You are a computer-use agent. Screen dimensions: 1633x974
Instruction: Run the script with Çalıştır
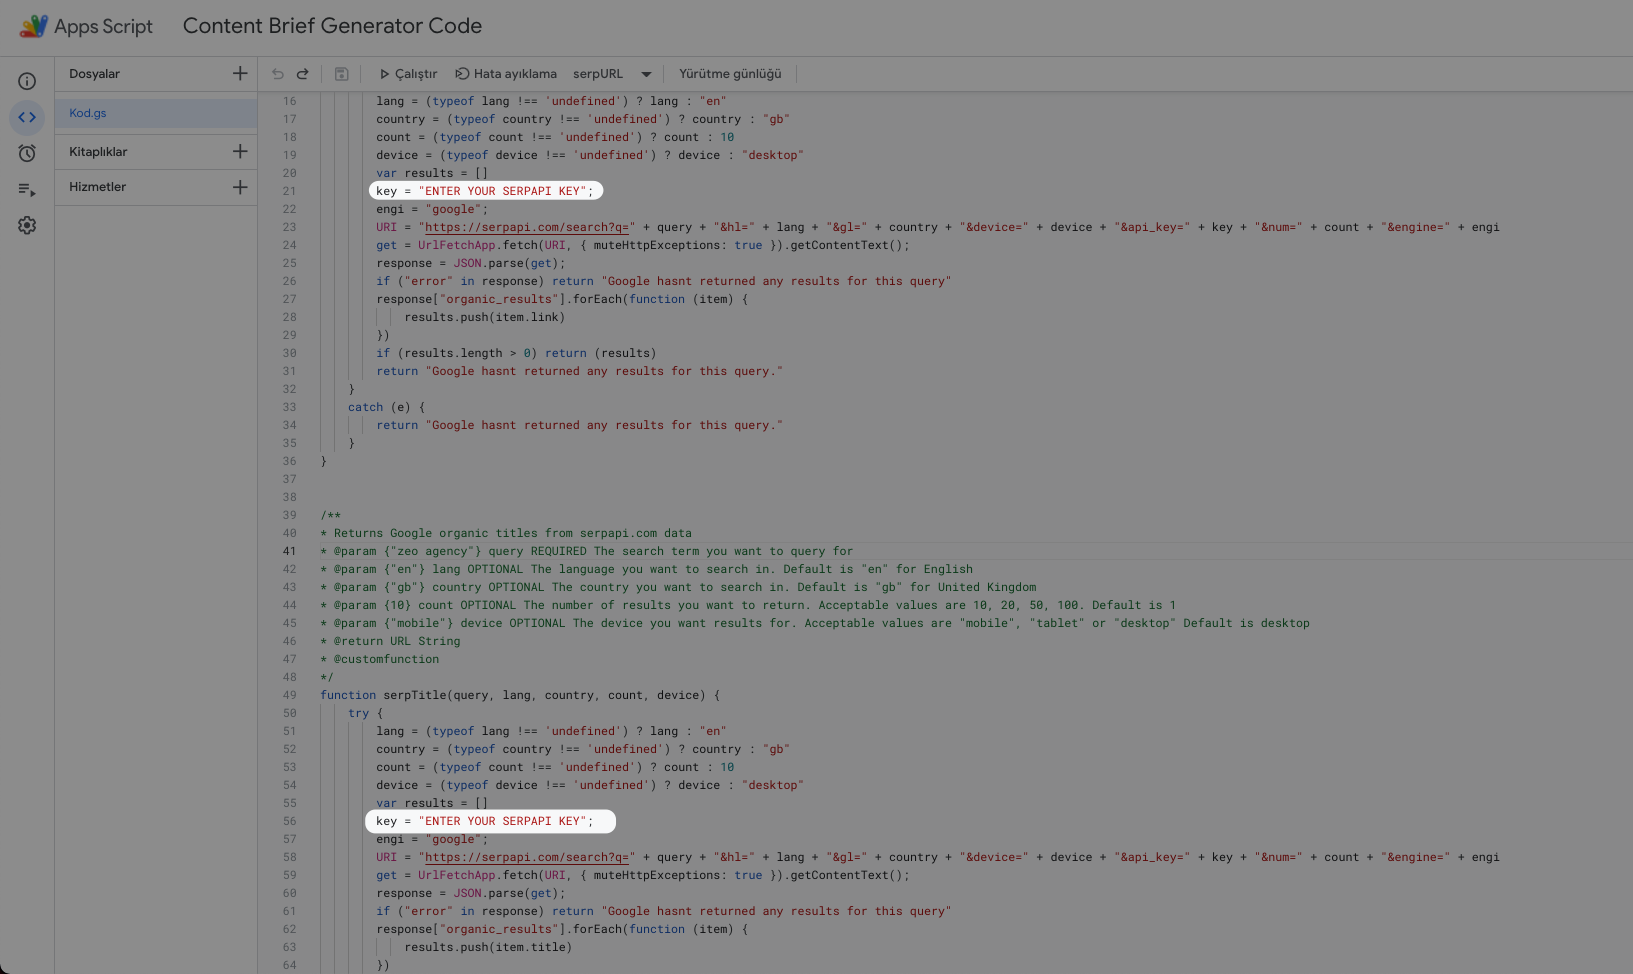click(408, 74)
